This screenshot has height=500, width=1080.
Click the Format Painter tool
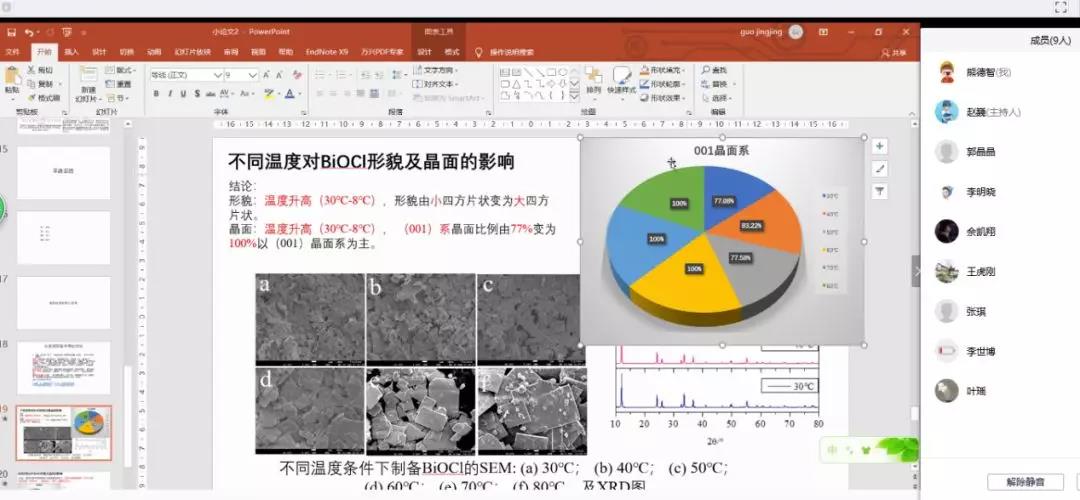coord(45,98)
